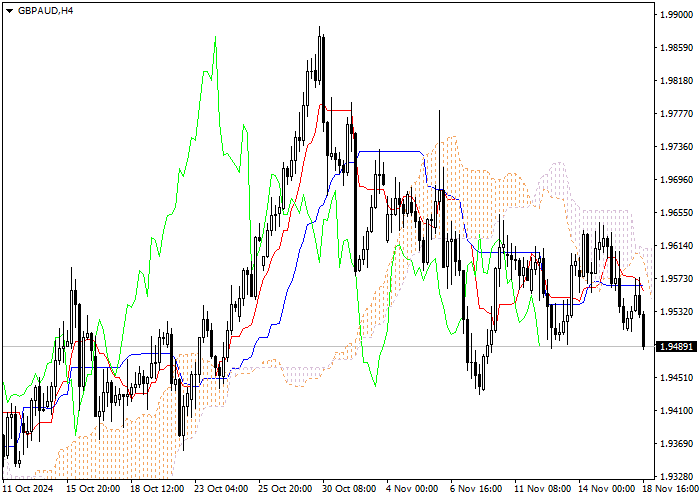Screen dimensions: 700x500
Task: Click the 1.94100 price scale label
Action: click(x=677, y=411)
